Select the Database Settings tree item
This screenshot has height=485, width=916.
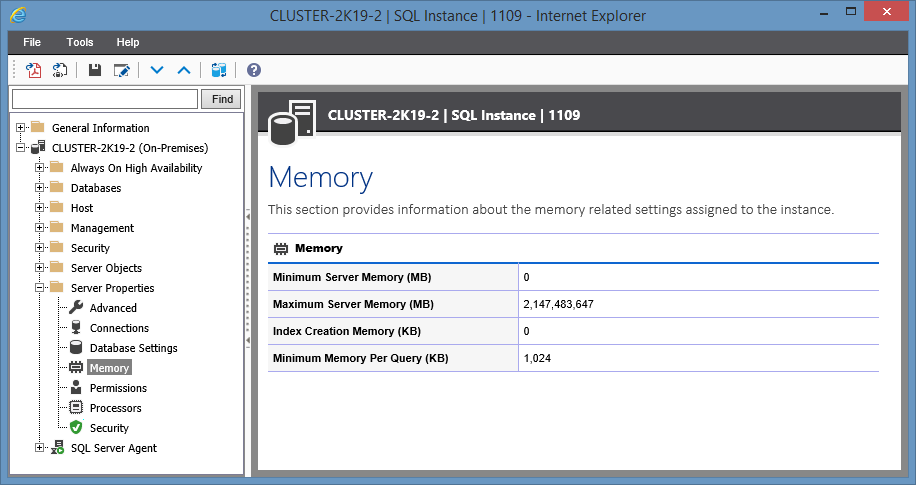point(133,348)
